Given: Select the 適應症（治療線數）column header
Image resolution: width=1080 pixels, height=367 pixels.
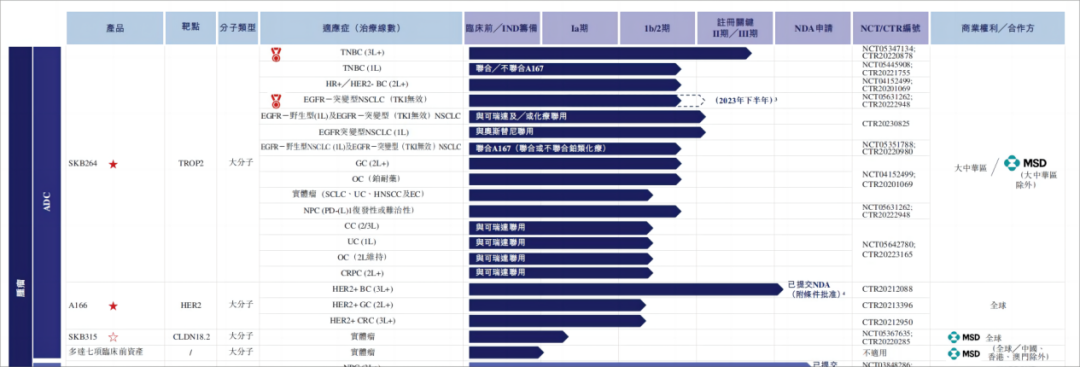Looking at the screenshot, I should click(361, 29).
